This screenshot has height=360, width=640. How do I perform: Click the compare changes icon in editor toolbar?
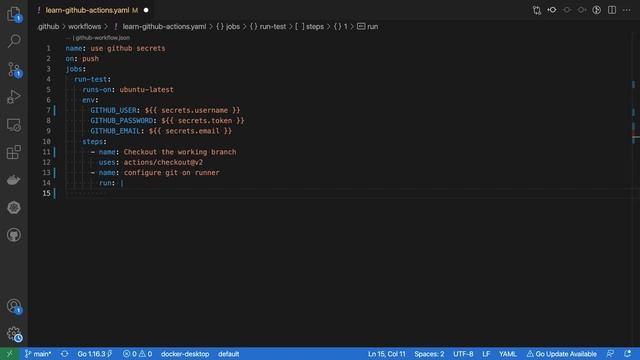point(537,10)
